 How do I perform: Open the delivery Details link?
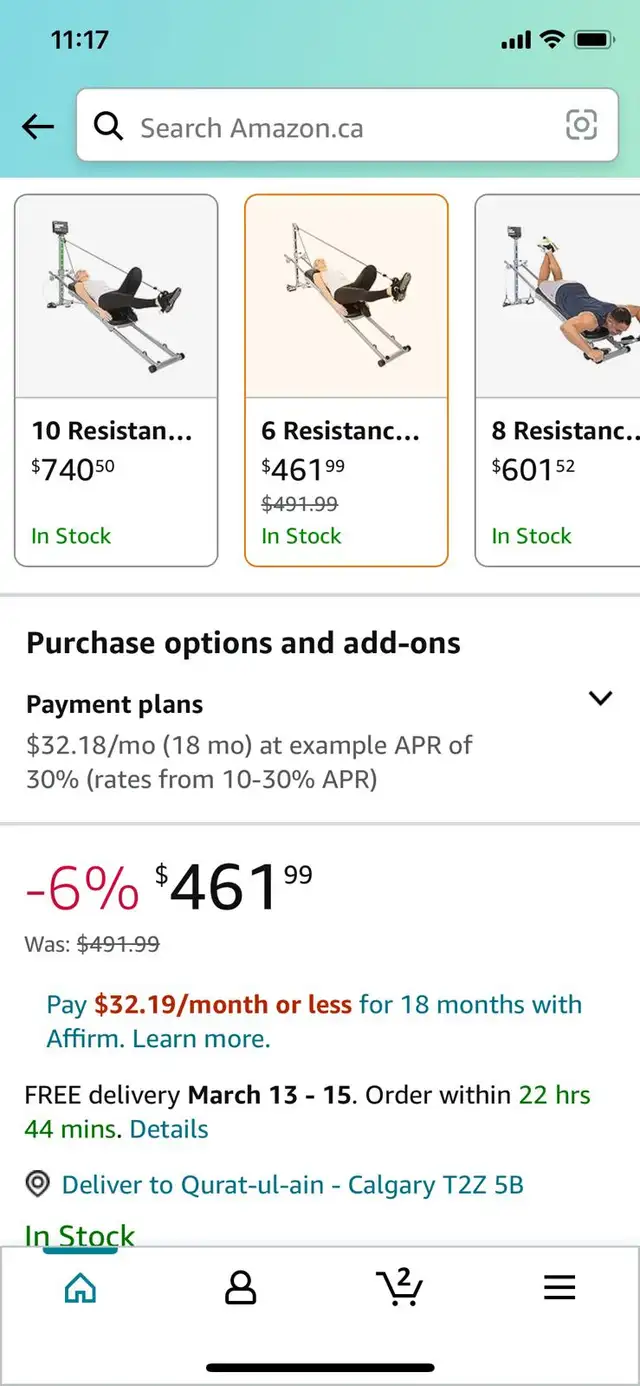coord(169,1129)
